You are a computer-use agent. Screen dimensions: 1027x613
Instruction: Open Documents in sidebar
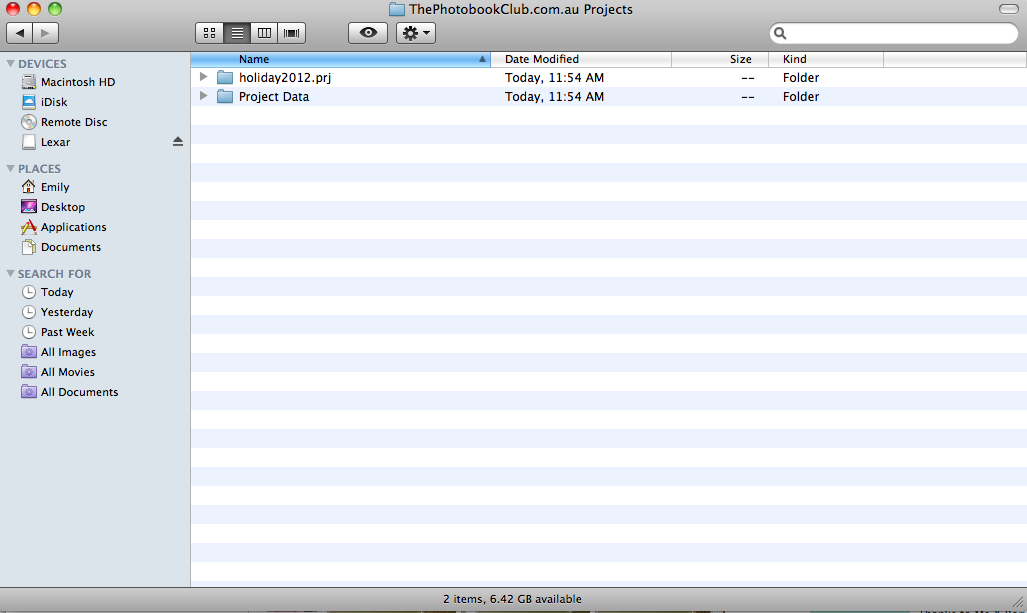(x=61, y=247)
